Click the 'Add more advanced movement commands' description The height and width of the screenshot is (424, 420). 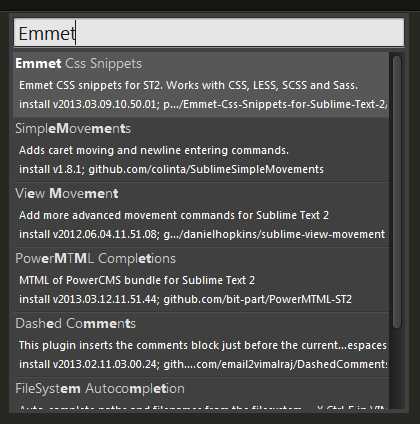174,216
